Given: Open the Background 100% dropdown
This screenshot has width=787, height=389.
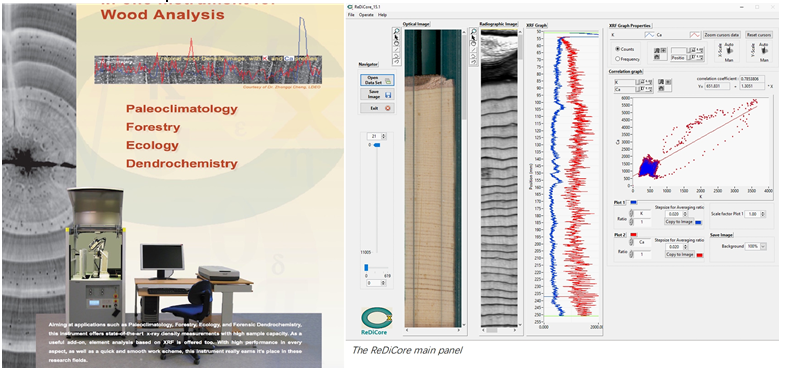Looking at the screenshot, I should (x=756, y=246).
